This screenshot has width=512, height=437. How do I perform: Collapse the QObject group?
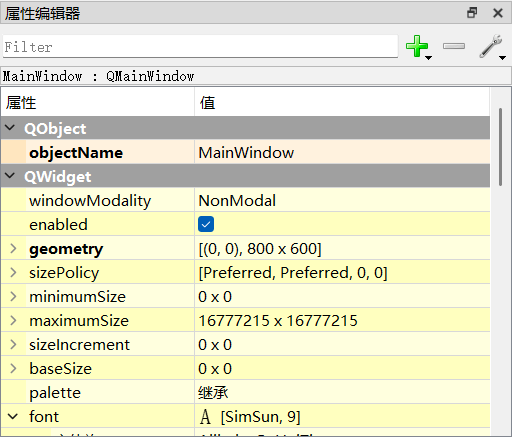pyautogui.click(x=10, y=128)
